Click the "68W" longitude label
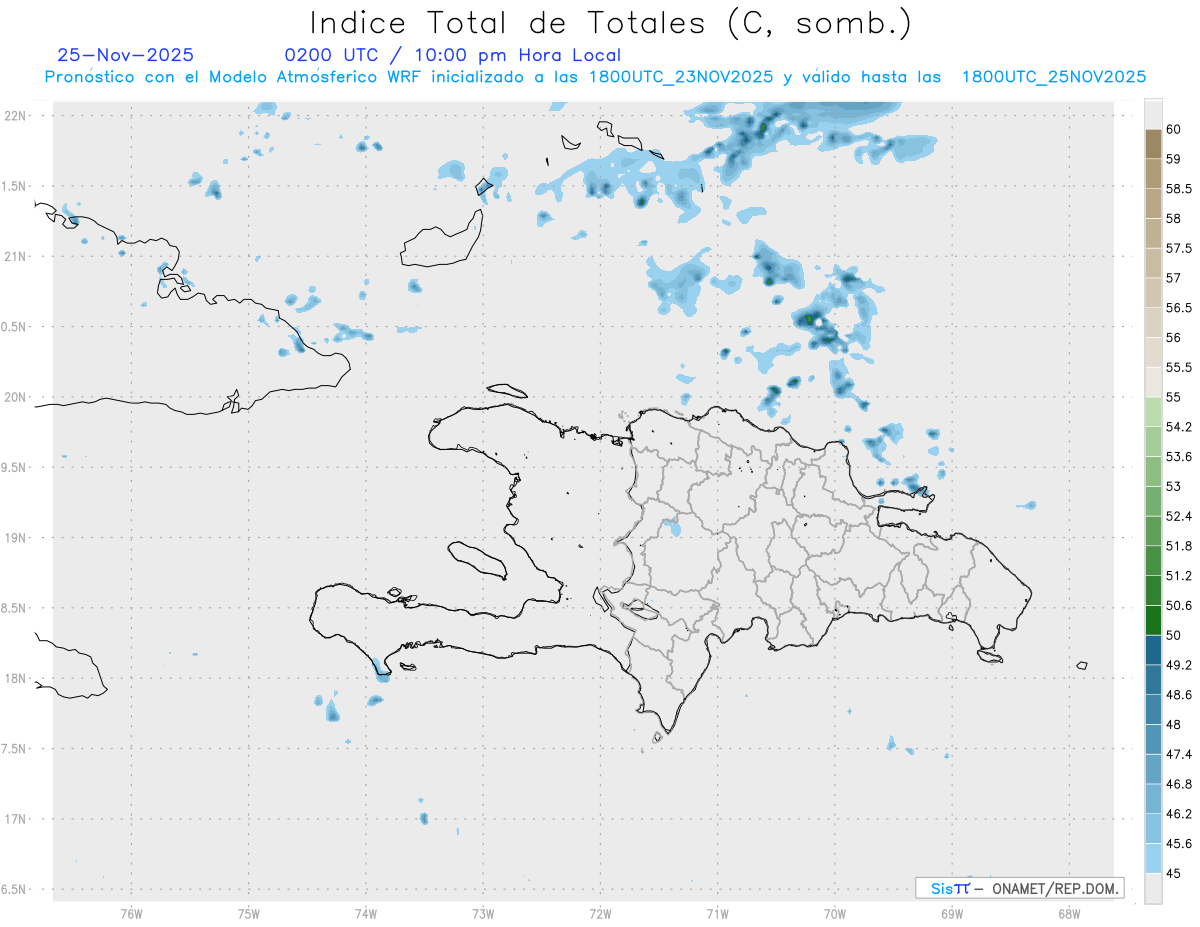The height and width of the screenshot is (927, 1200). click(1069, 913)
